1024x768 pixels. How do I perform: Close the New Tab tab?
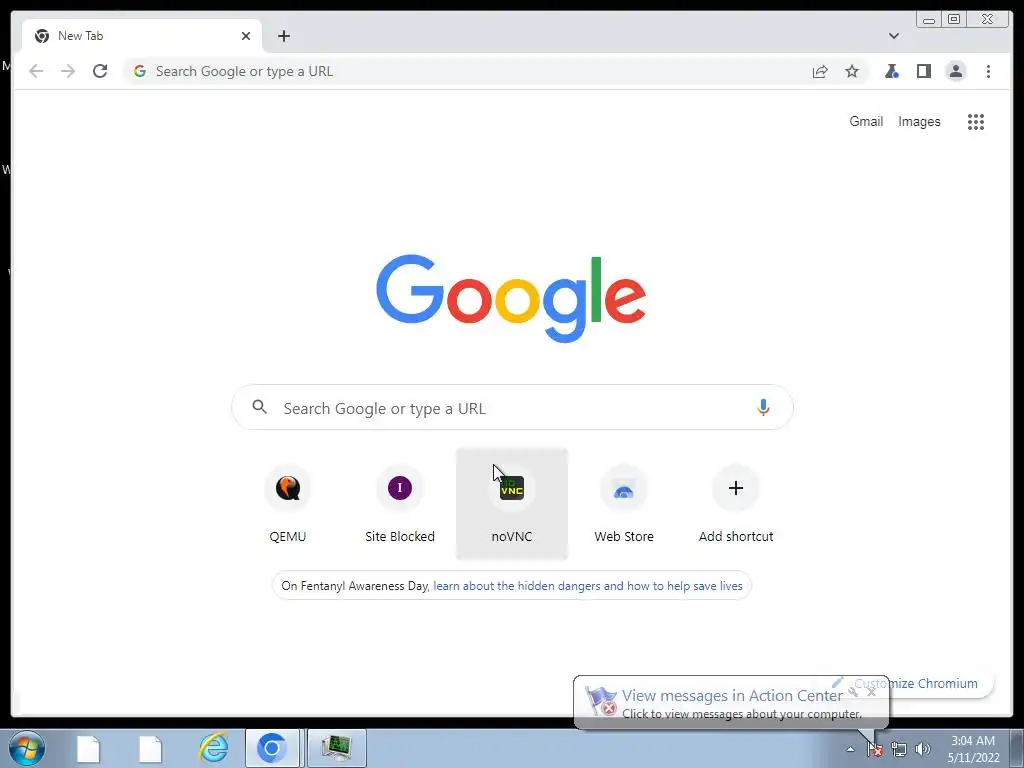(246, 36)
